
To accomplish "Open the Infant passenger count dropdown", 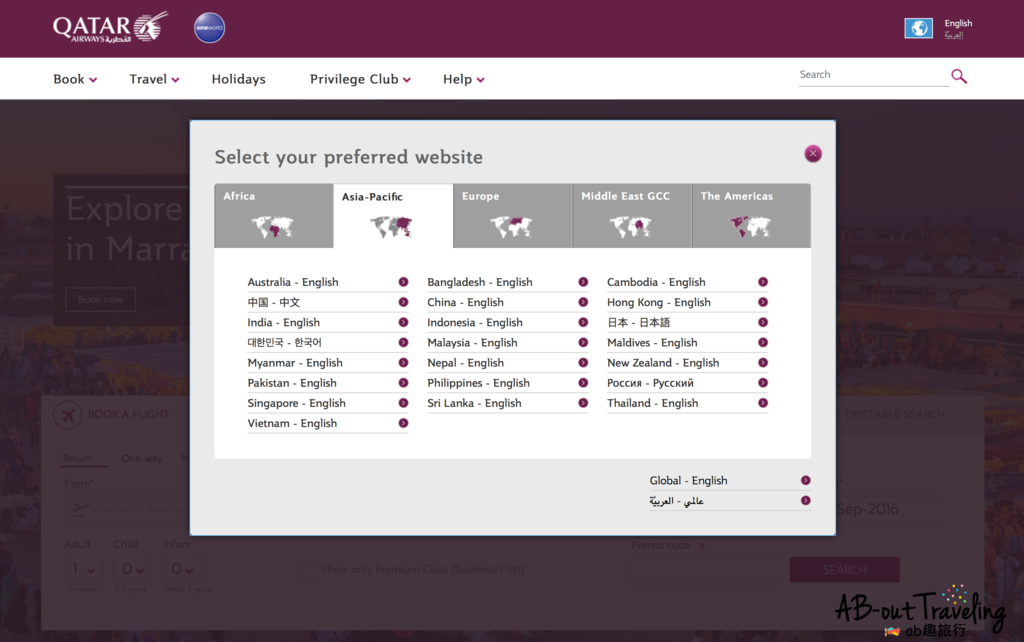I will 182,570.
